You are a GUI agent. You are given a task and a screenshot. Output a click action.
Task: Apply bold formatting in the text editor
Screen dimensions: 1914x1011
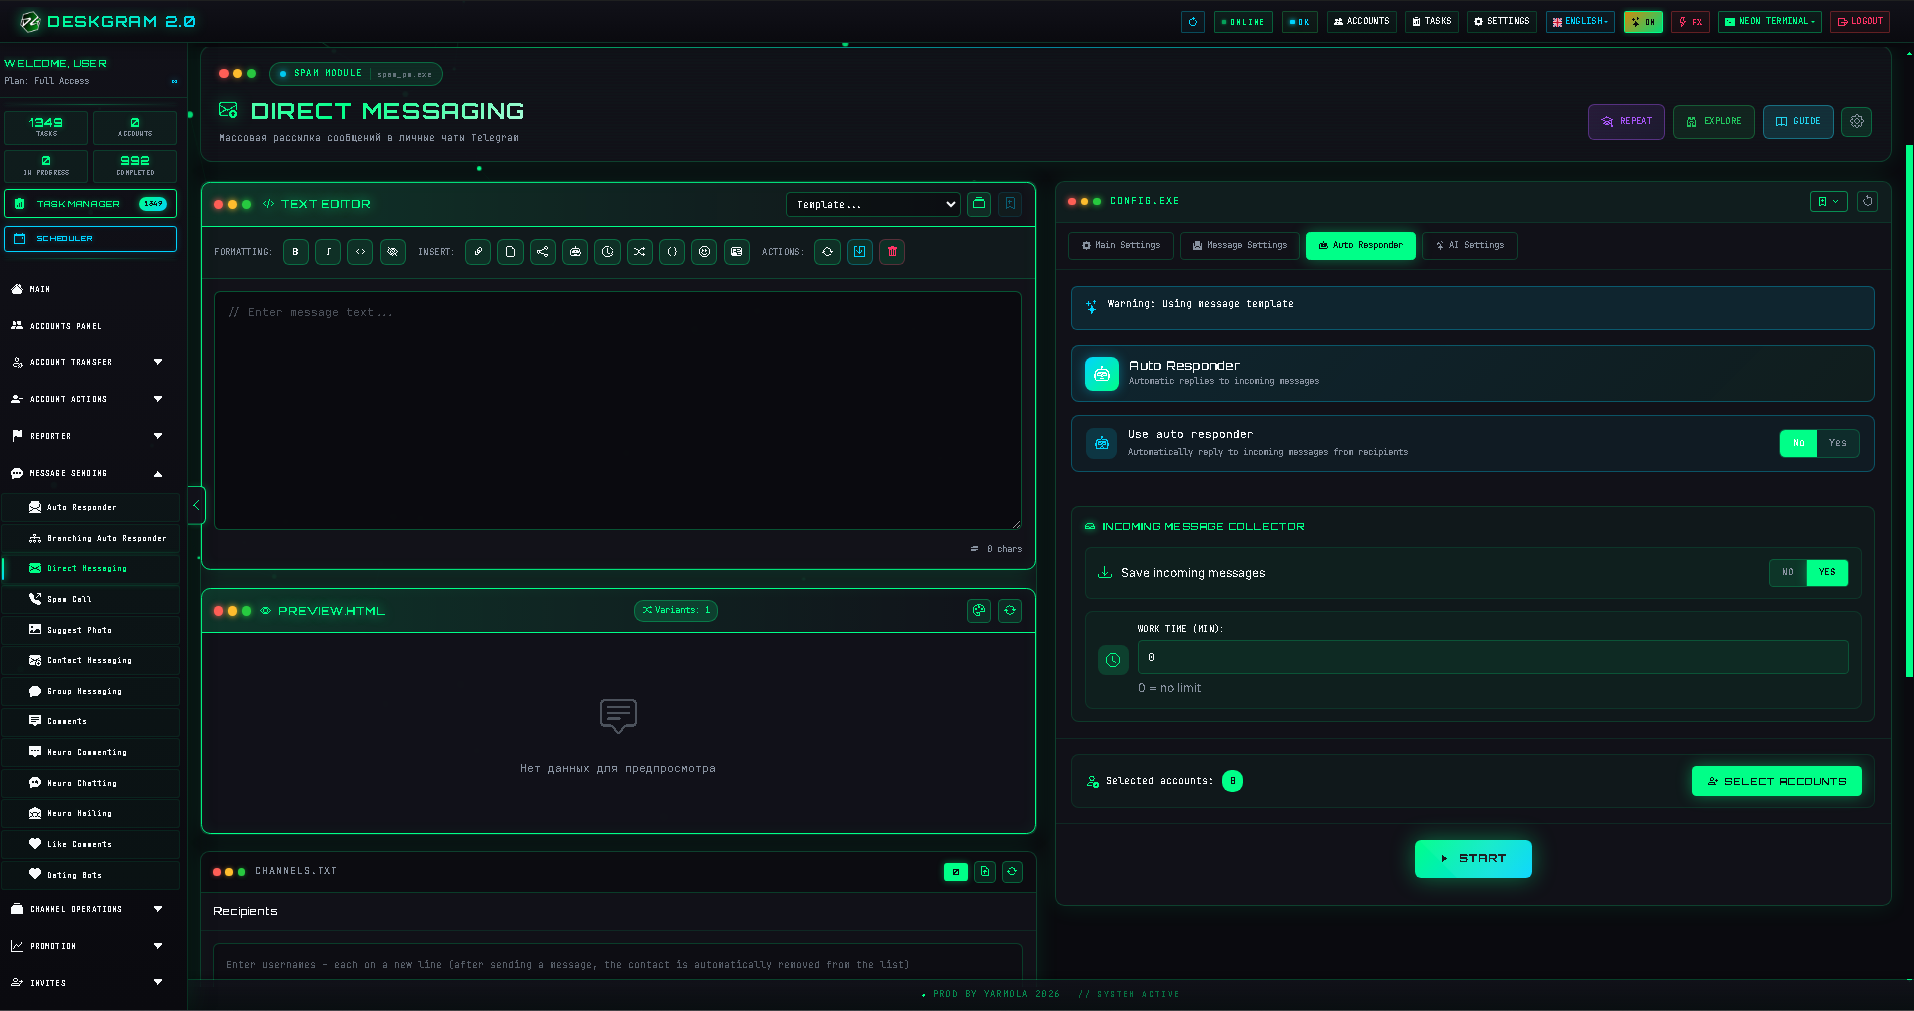click(x=295, y=252)
